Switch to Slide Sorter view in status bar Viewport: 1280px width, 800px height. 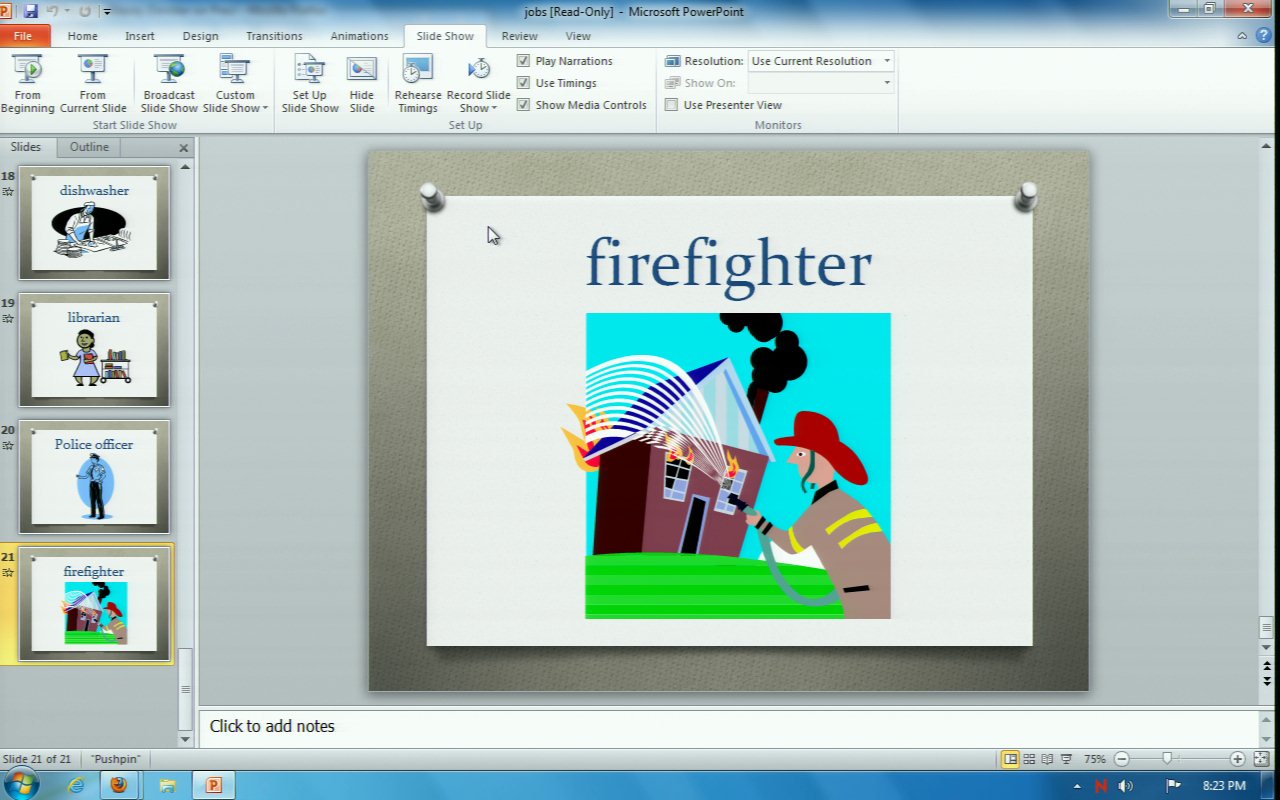(x=1029, y=759)
